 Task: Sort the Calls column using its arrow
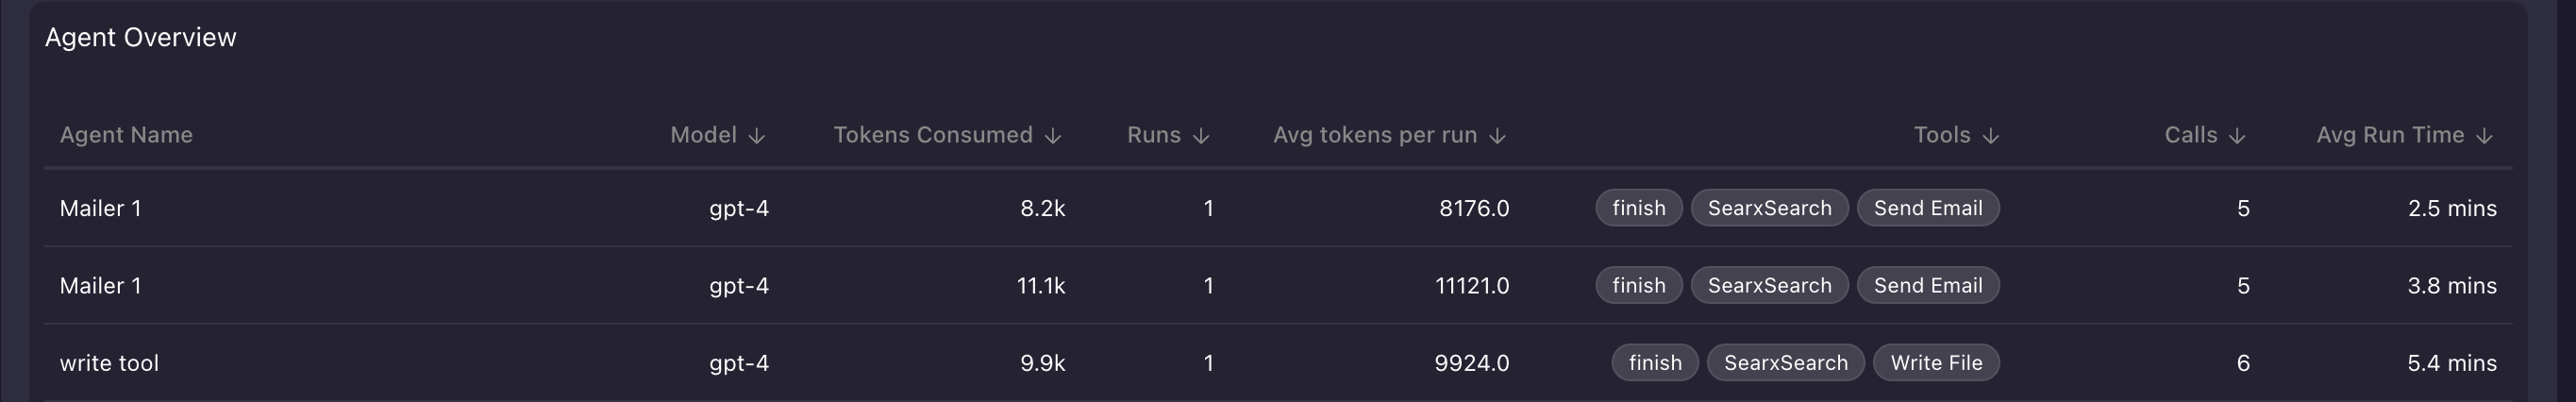point(2237,136)
